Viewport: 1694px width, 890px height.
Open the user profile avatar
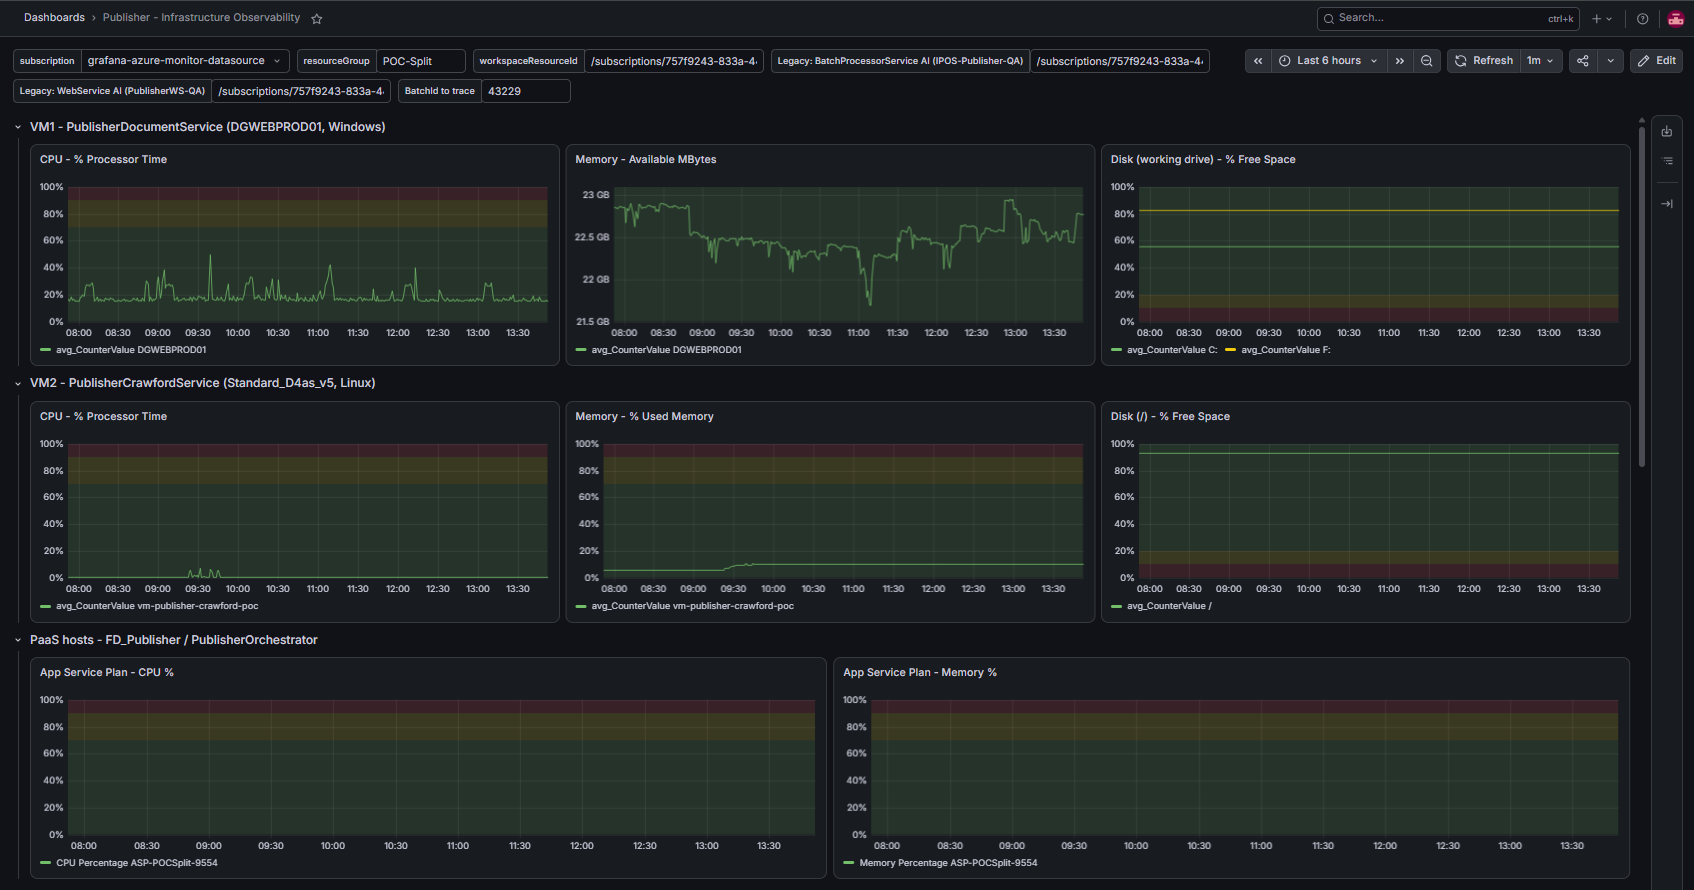(x=1676, y=18)
